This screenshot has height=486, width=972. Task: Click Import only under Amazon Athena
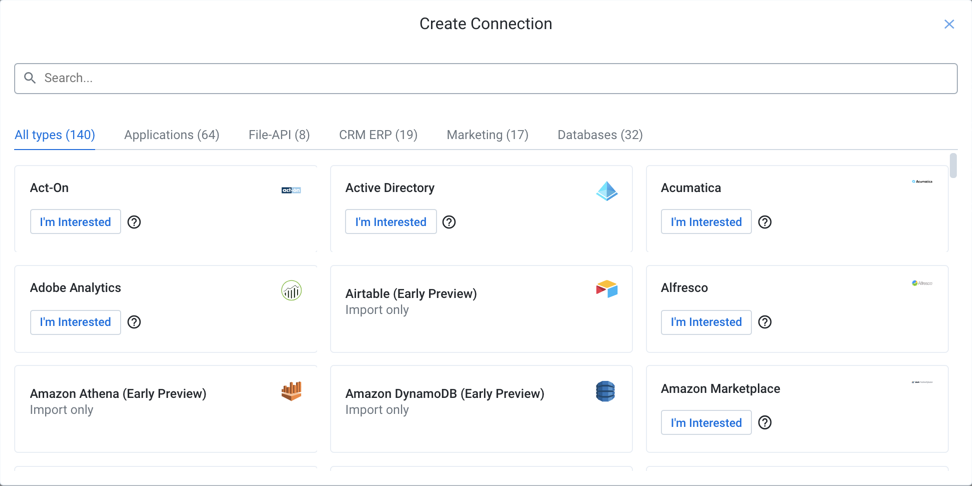pyautogui.click(x=61, y=410)
